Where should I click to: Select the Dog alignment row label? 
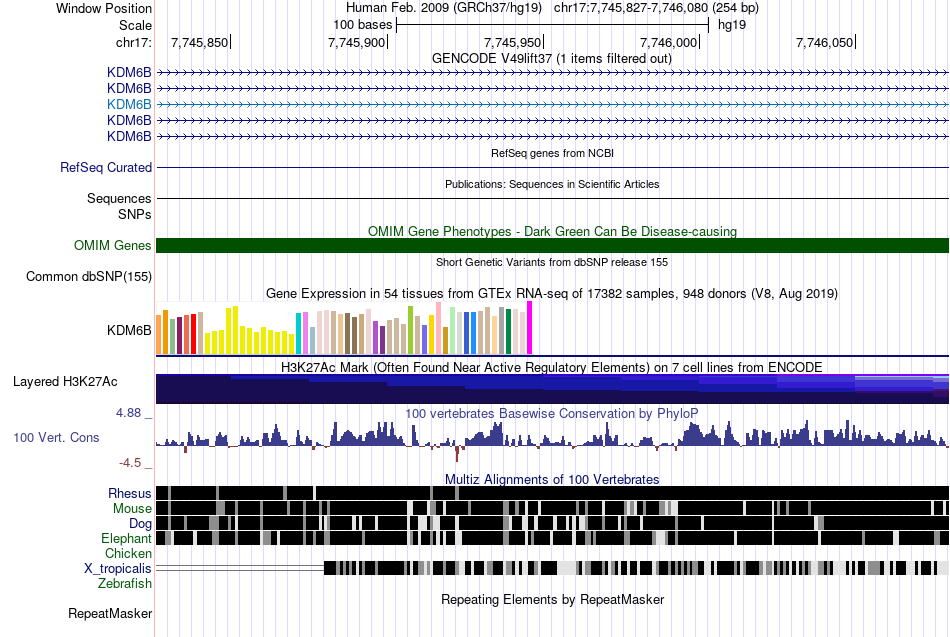click(x=141, y=524)
